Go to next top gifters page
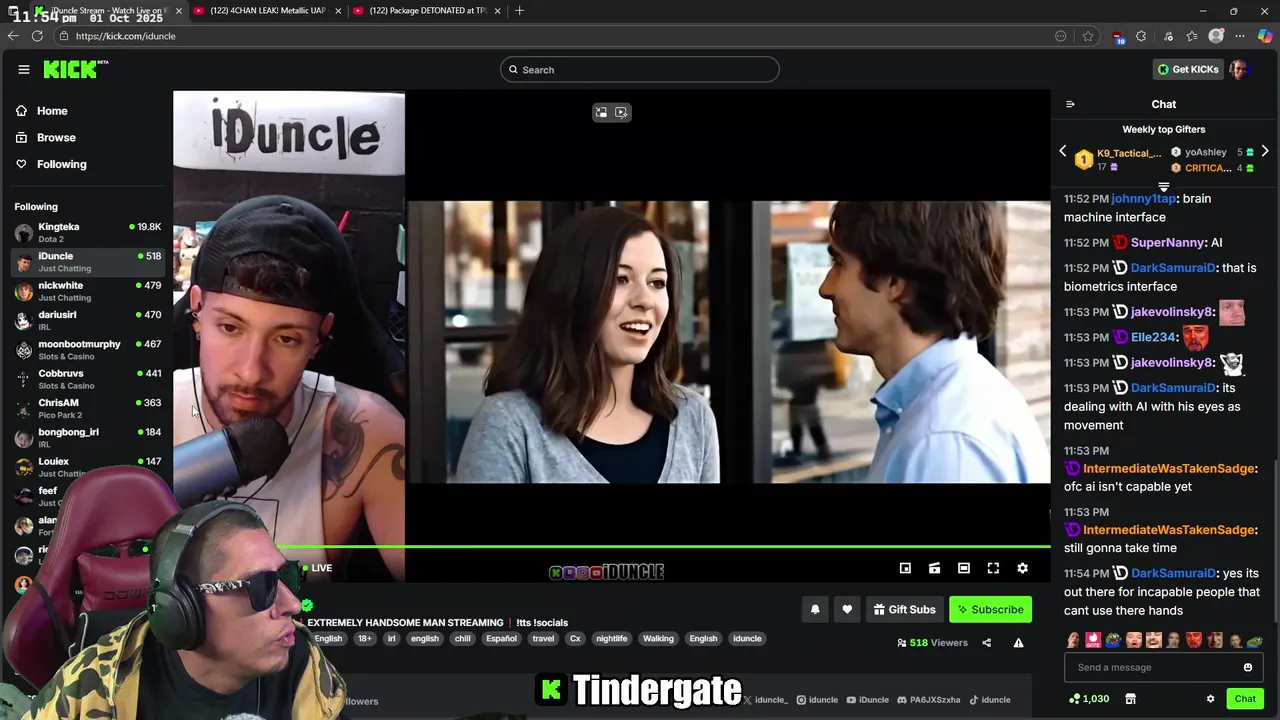The width and height of the screenshot is (1280, 720). [1265, 151]
